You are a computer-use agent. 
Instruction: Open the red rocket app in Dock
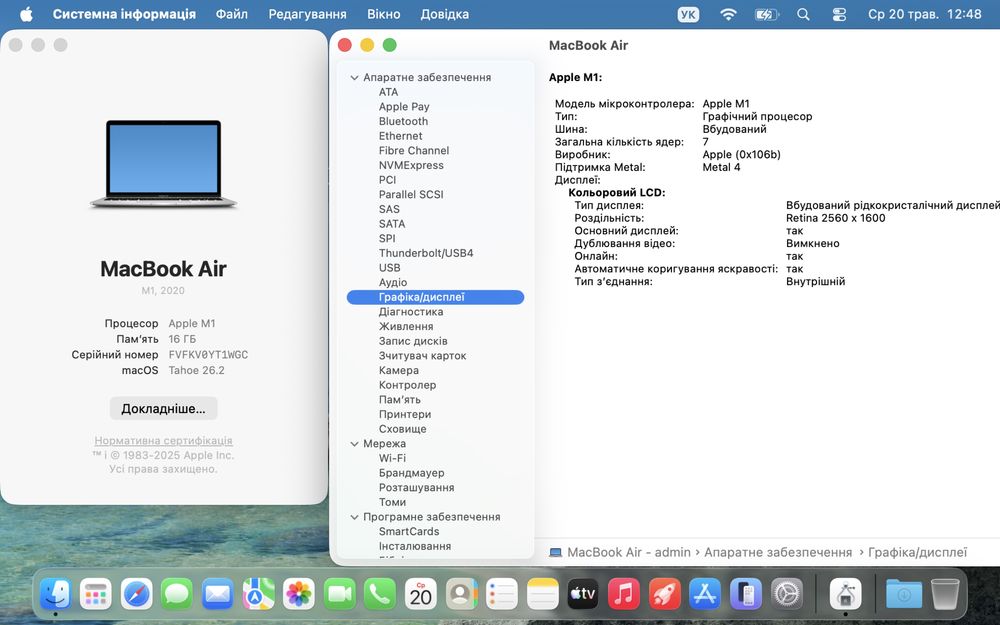coord(665,594)
